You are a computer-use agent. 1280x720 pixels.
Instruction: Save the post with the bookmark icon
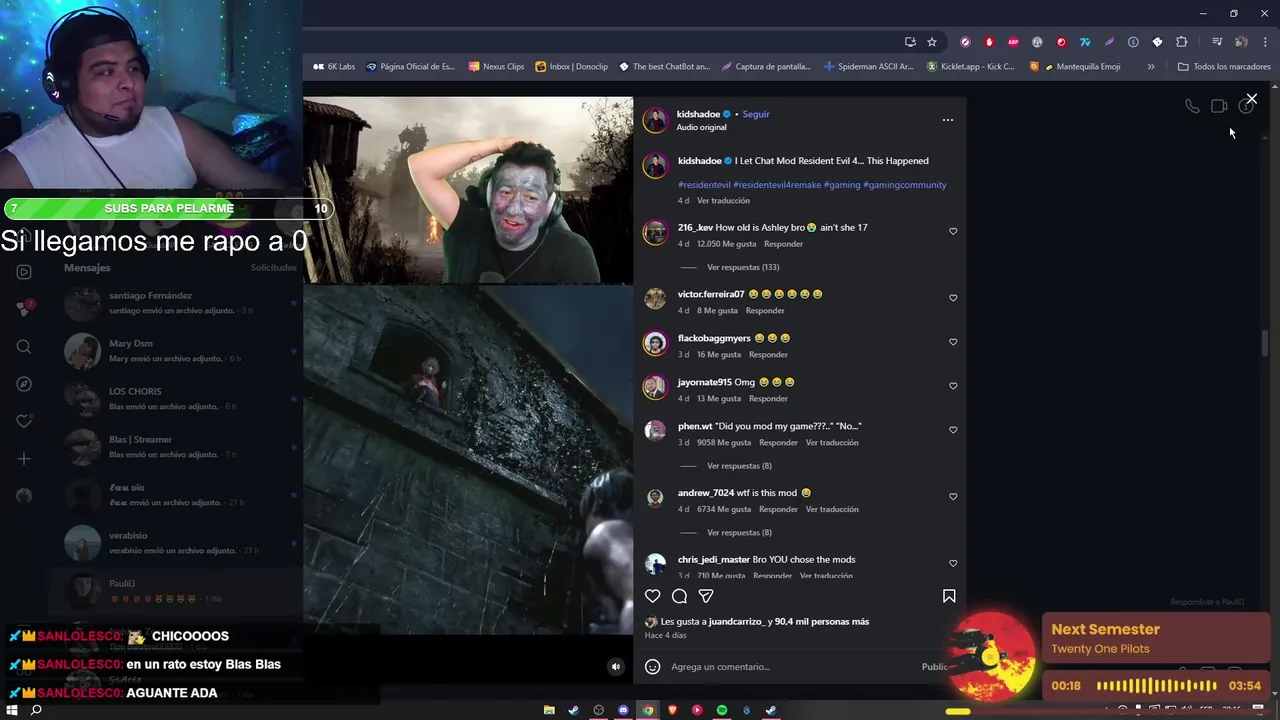pos(949,596)
